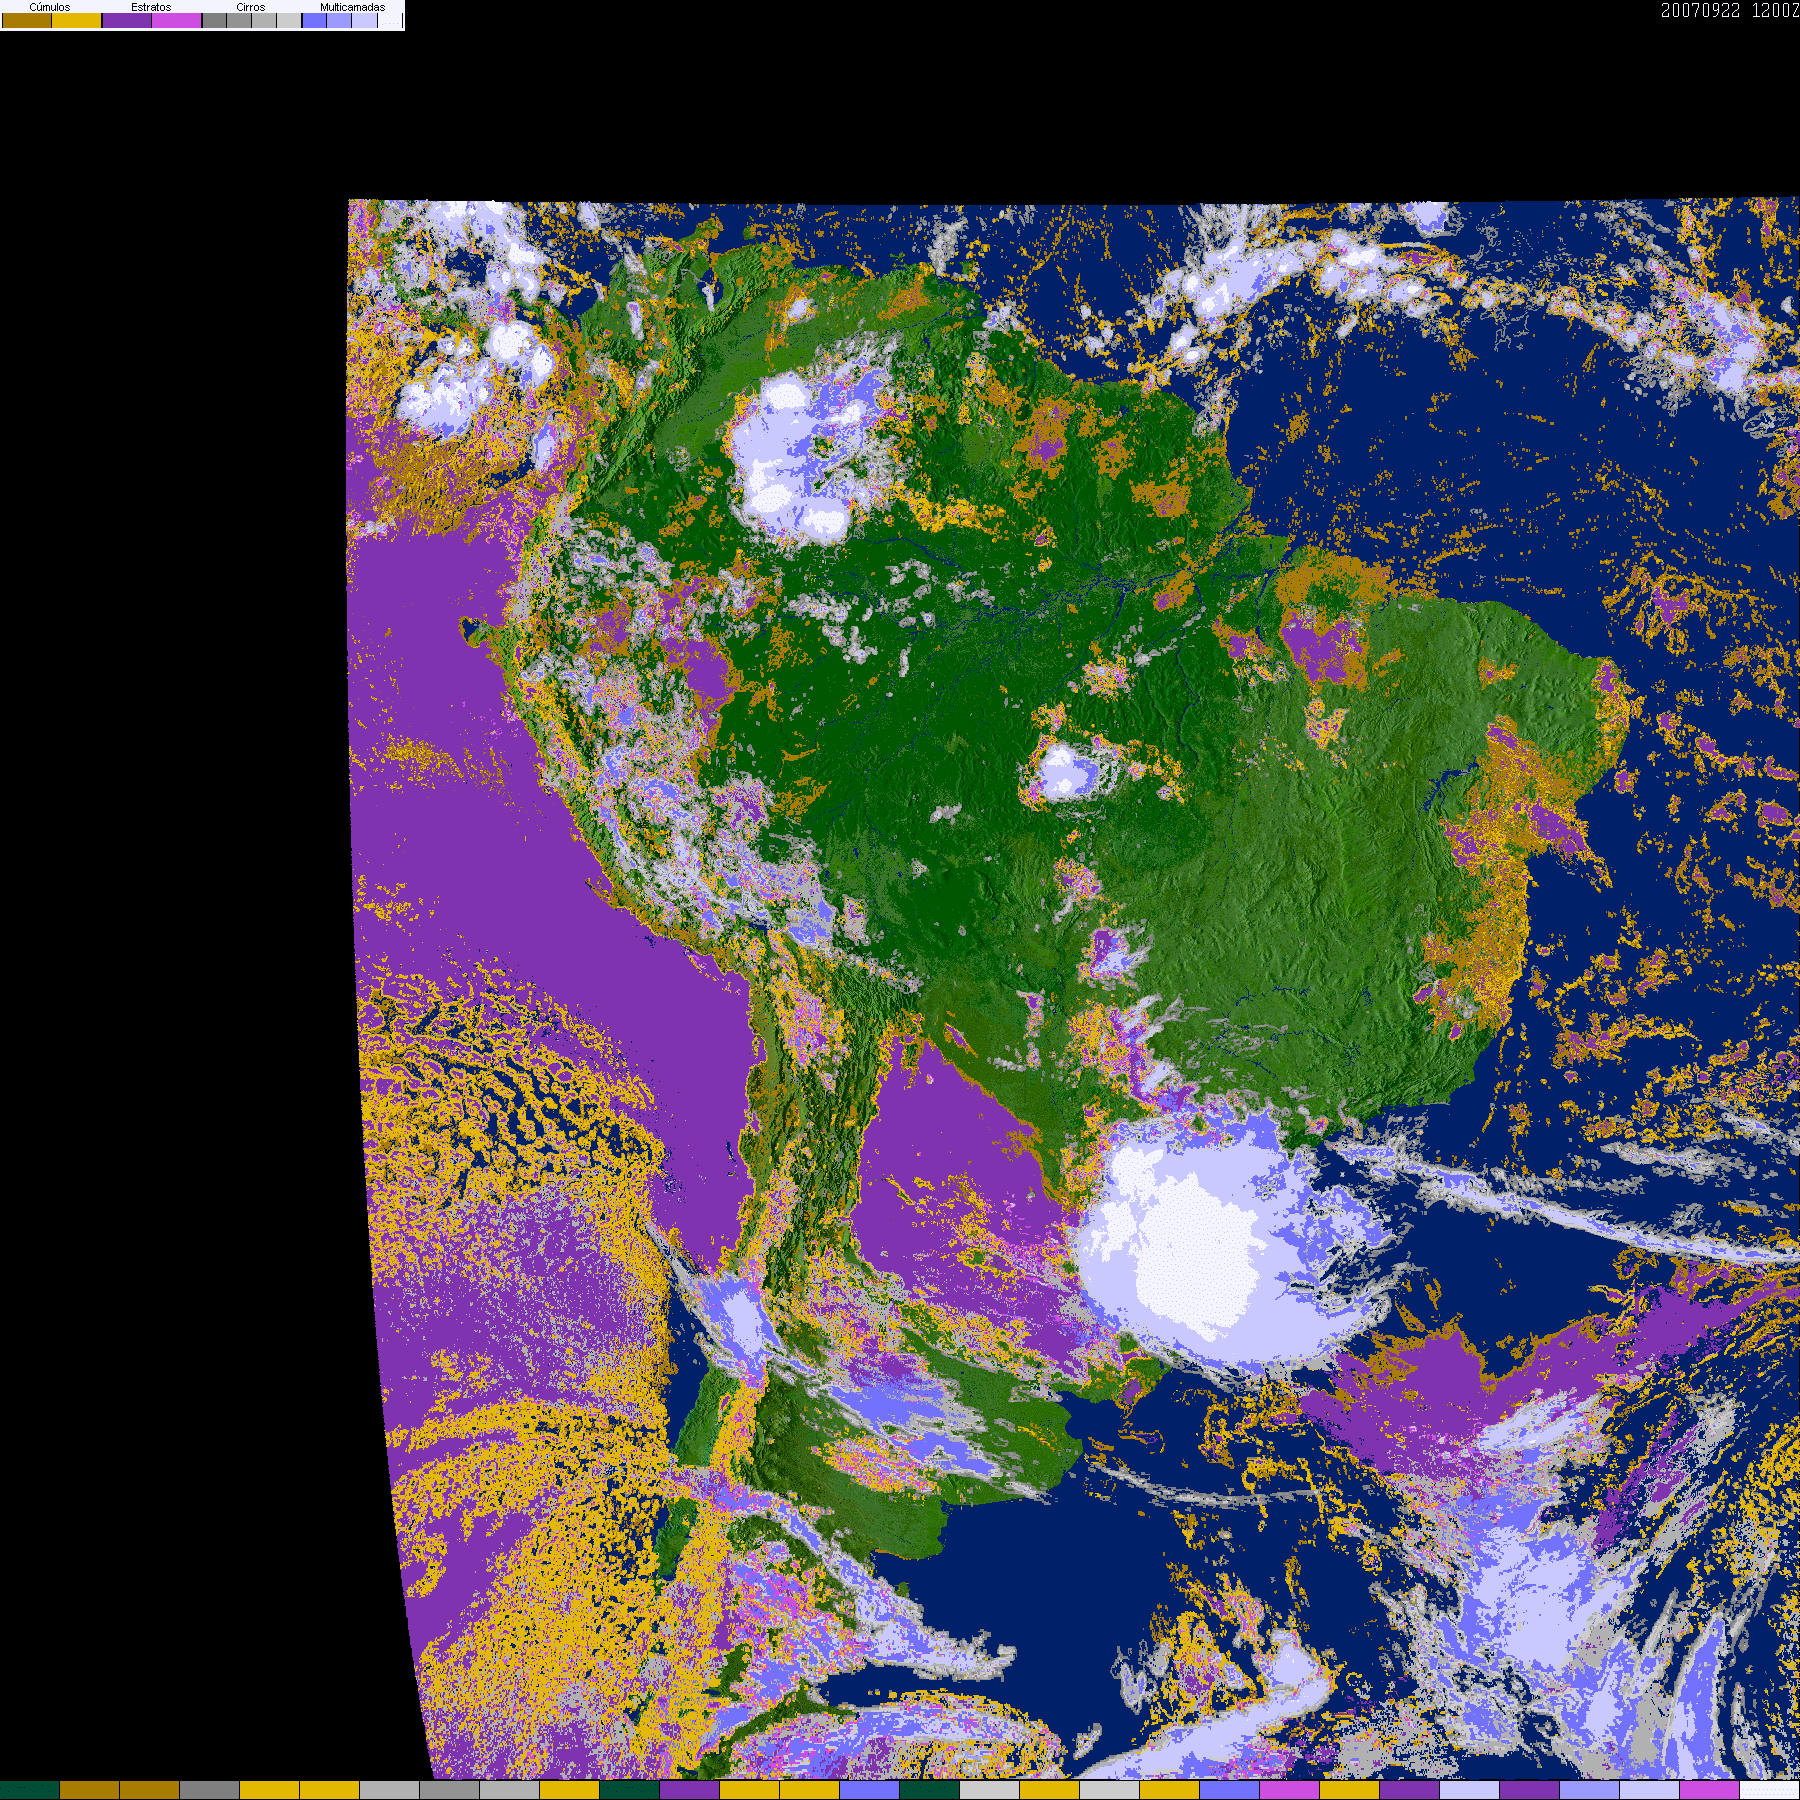
Task: Choose the medium blue Multicamadas legend swatch
Action: [339, 20]
